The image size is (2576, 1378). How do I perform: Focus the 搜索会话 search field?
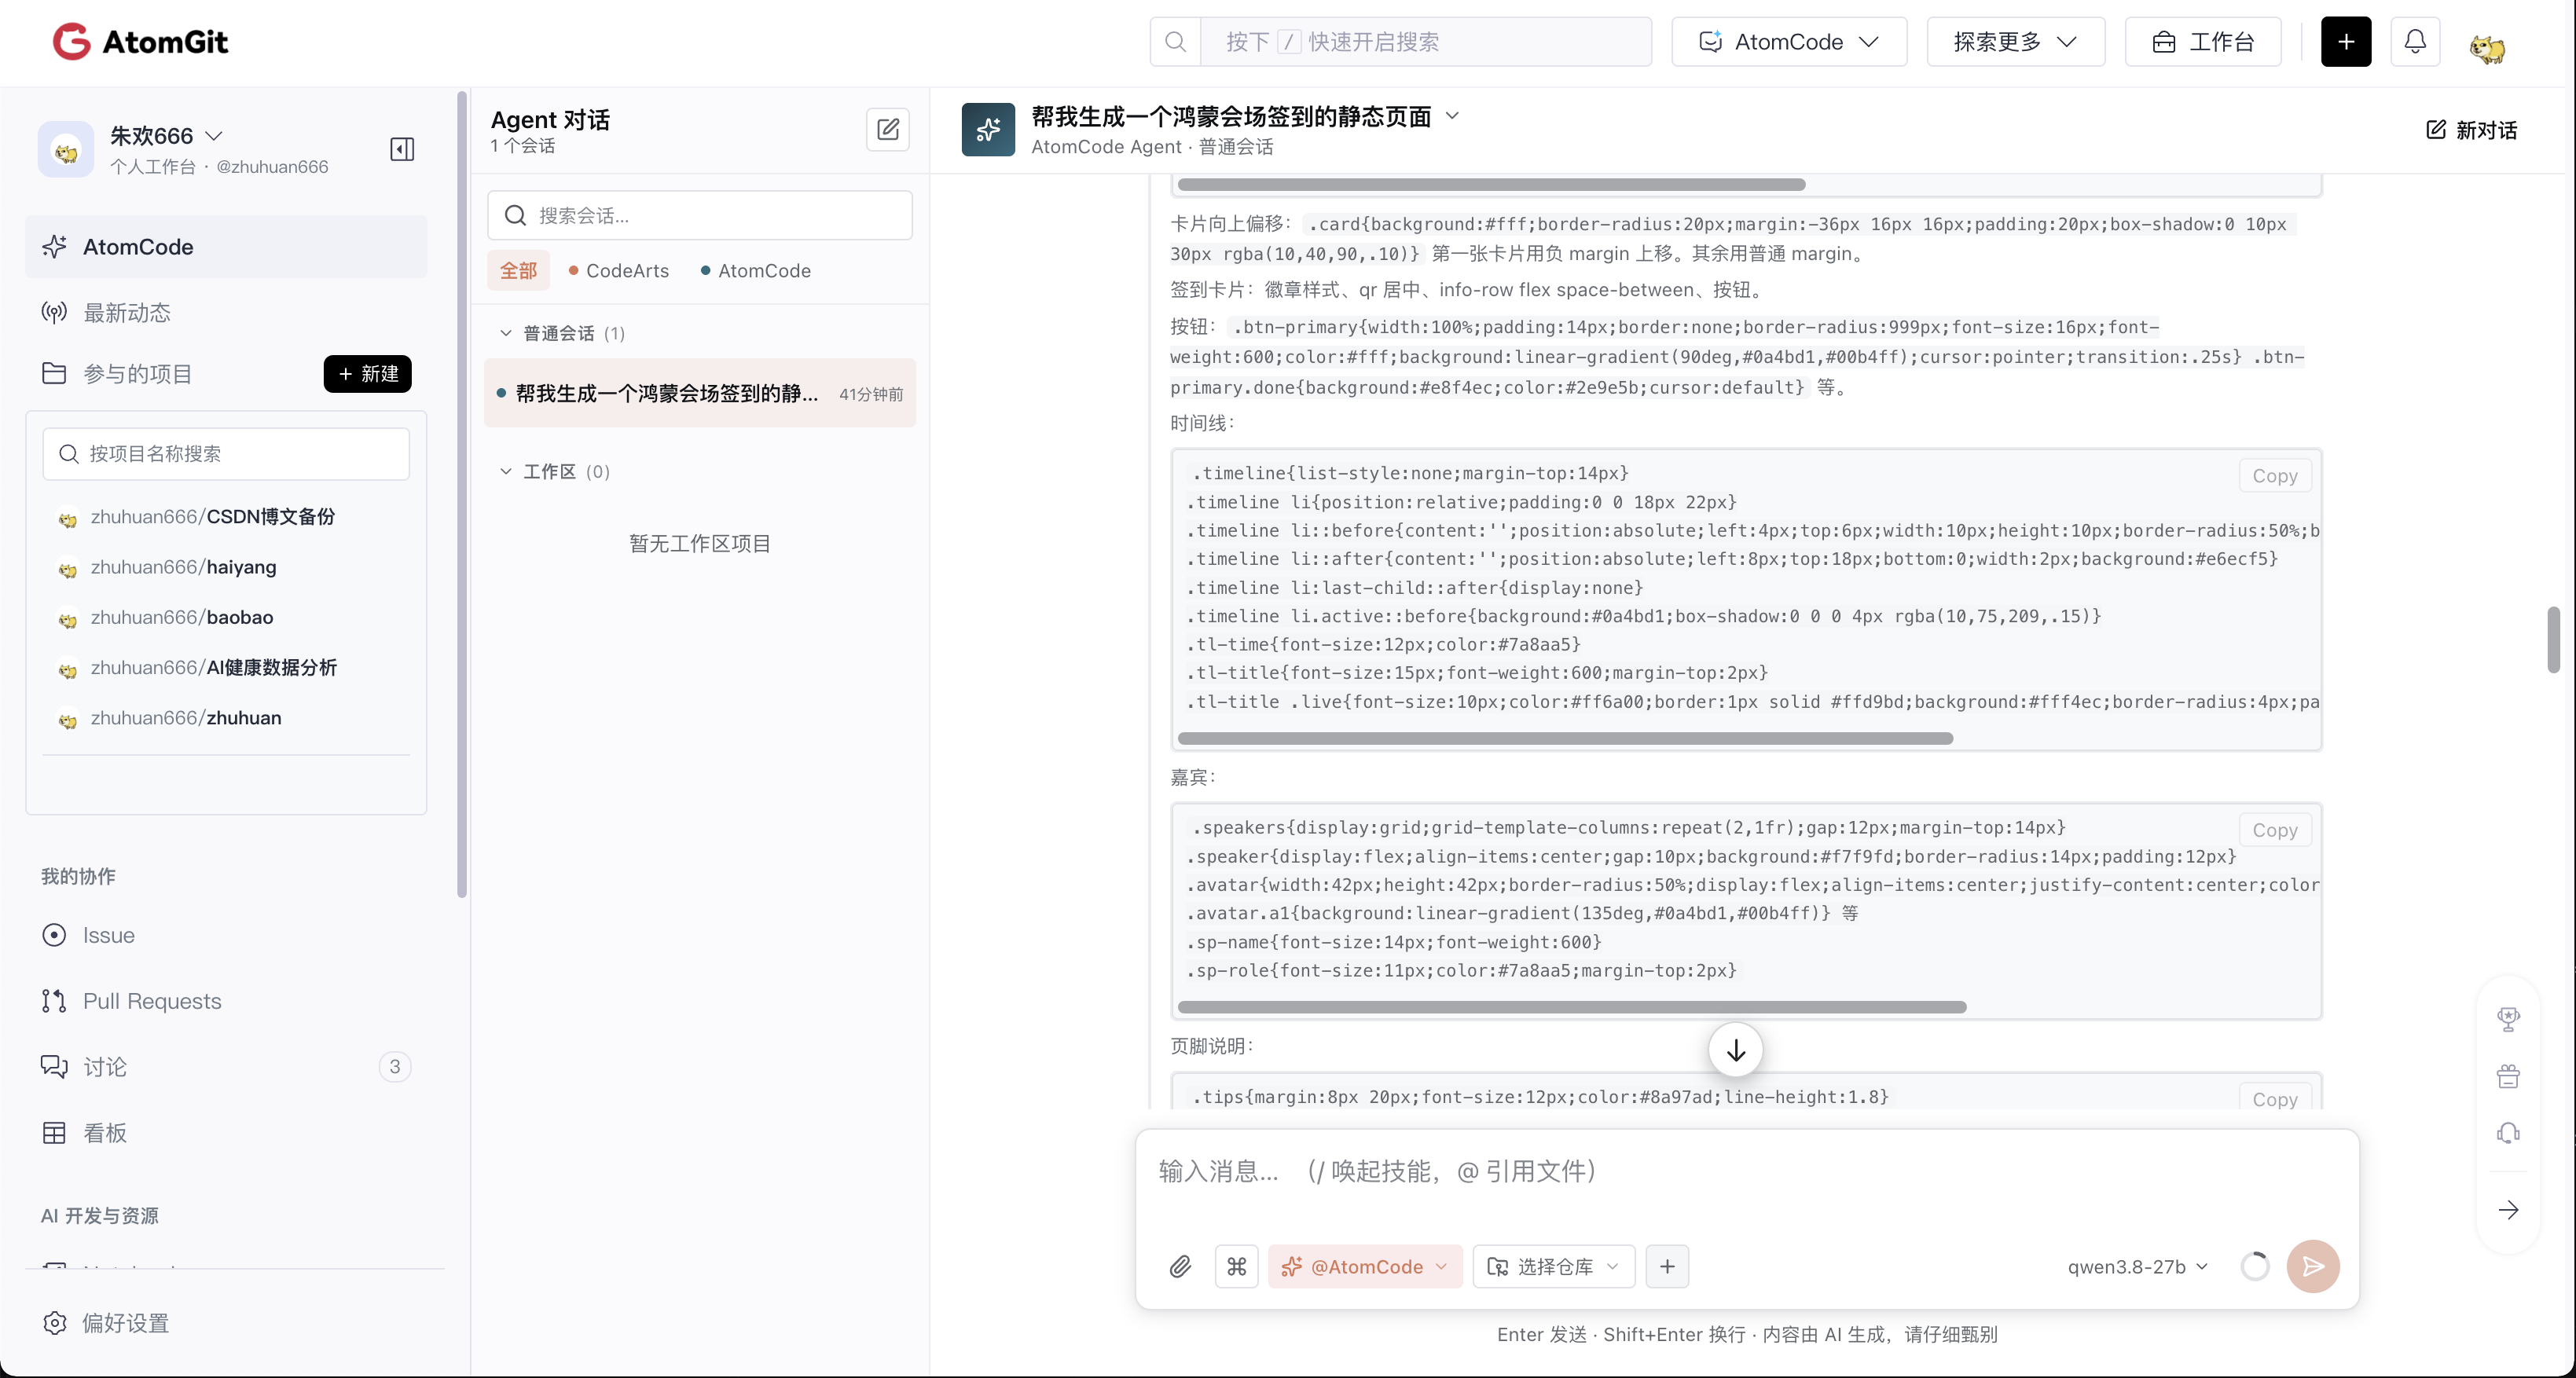click(x=700, y=215)
